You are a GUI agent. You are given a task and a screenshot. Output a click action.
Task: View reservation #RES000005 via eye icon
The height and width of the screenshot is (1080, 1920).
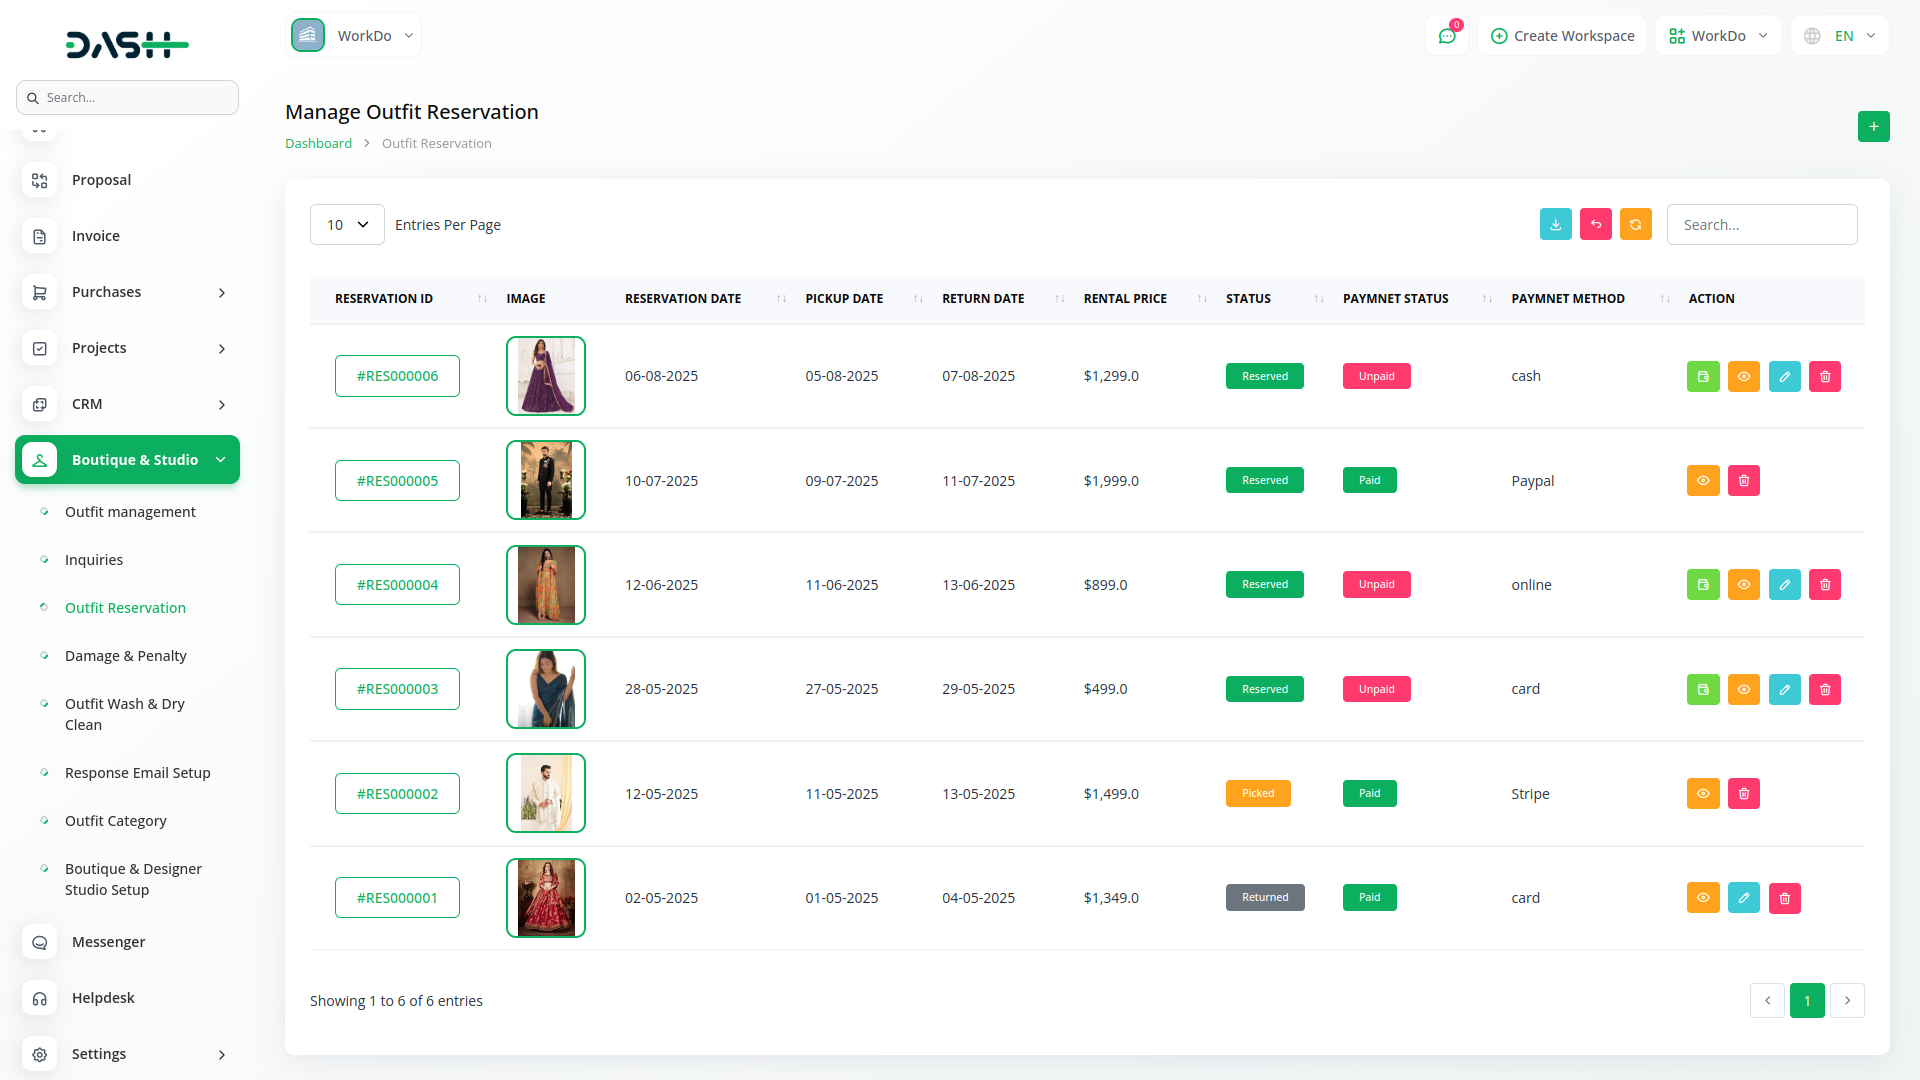point(1703,481)
